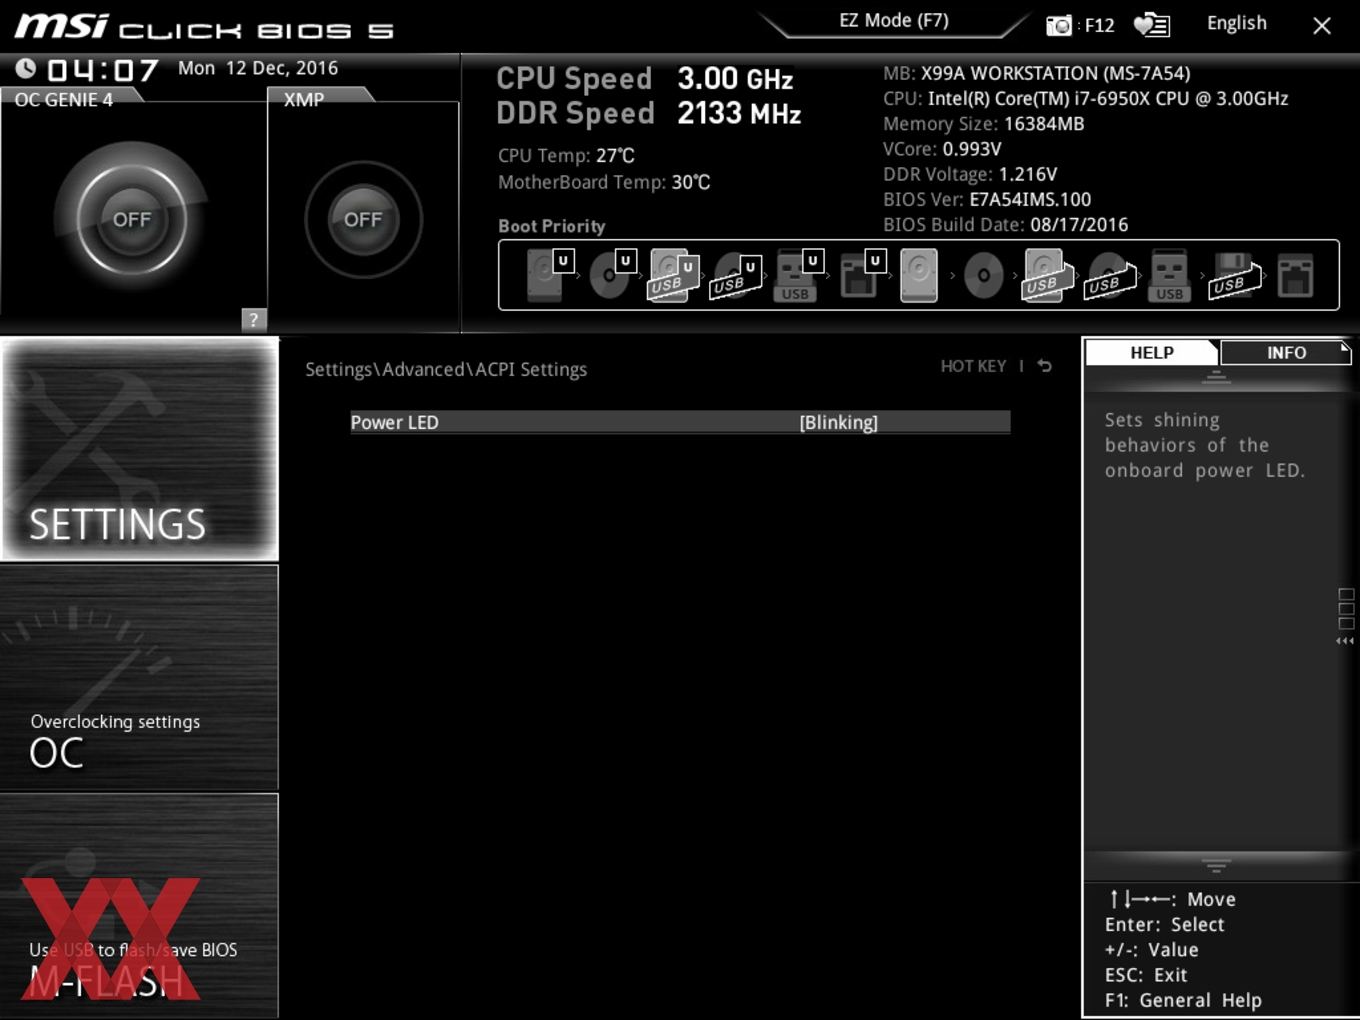Image resolution: width=1360 pixels, height=1020 pixels.
Task: Open the Power LED [Blinking] value
Action: [x=838, y=422]
